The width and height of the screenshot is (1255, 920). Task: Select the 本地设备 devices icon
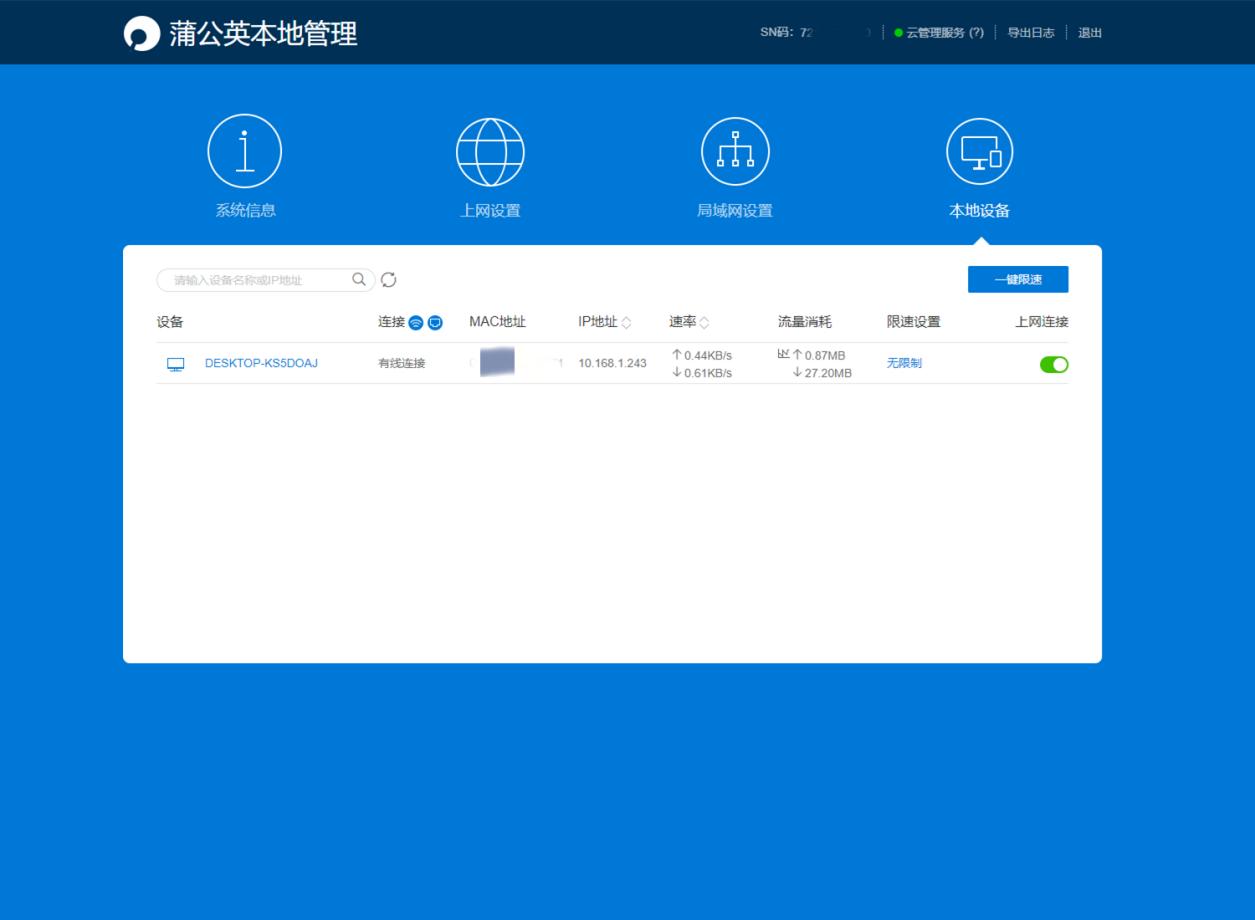(979, 150)
